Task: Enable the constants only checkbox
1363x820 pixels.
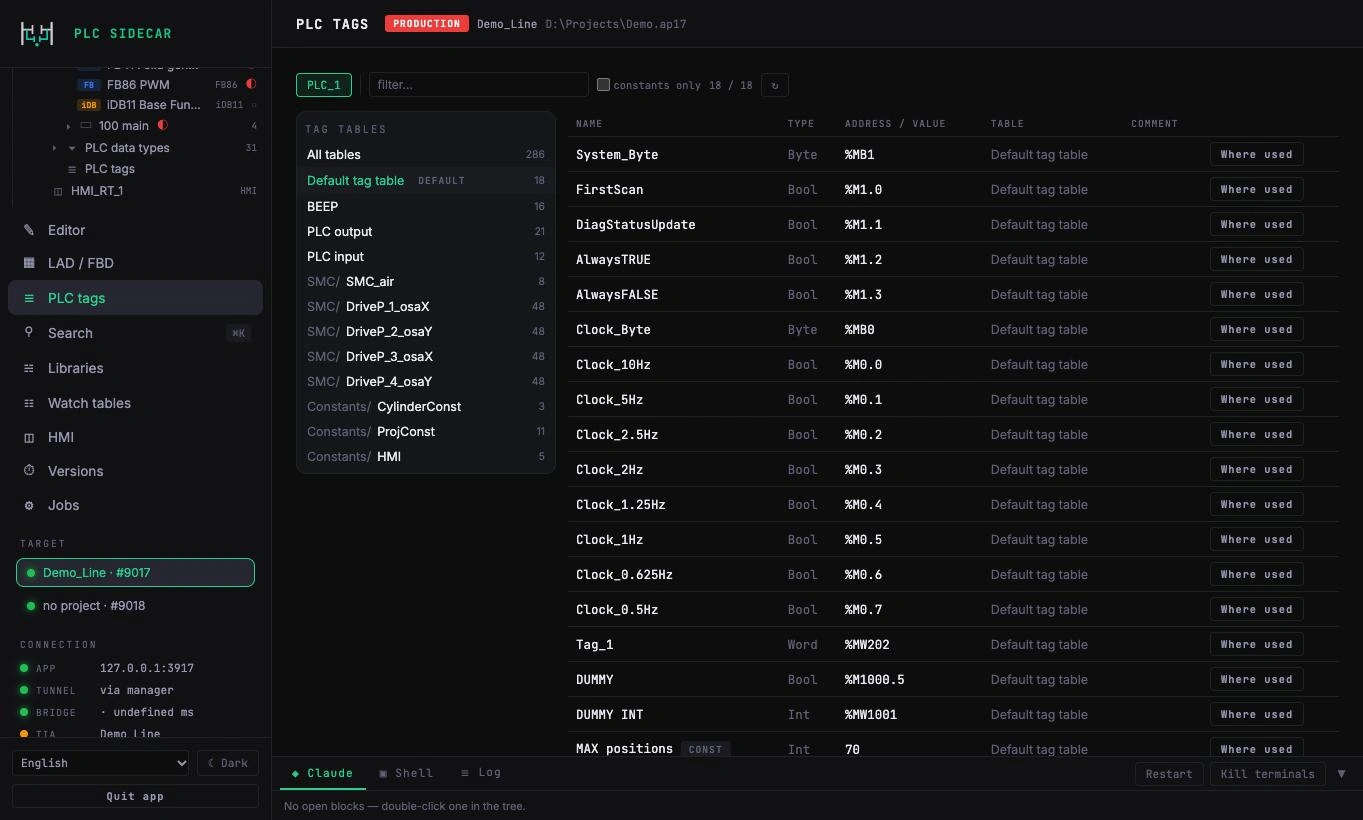Action: click(603, 85)
